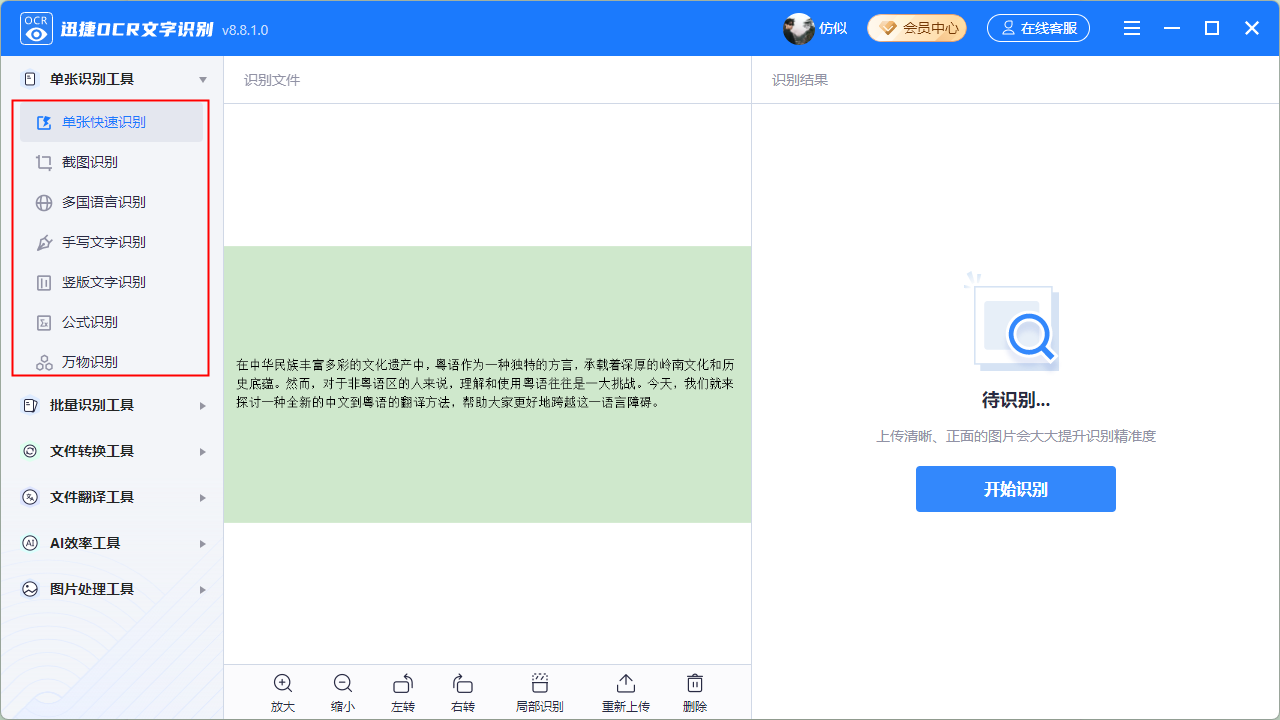Expand the 批量识别工具 section arrow

pyautogui.click(x=203, y=405)
